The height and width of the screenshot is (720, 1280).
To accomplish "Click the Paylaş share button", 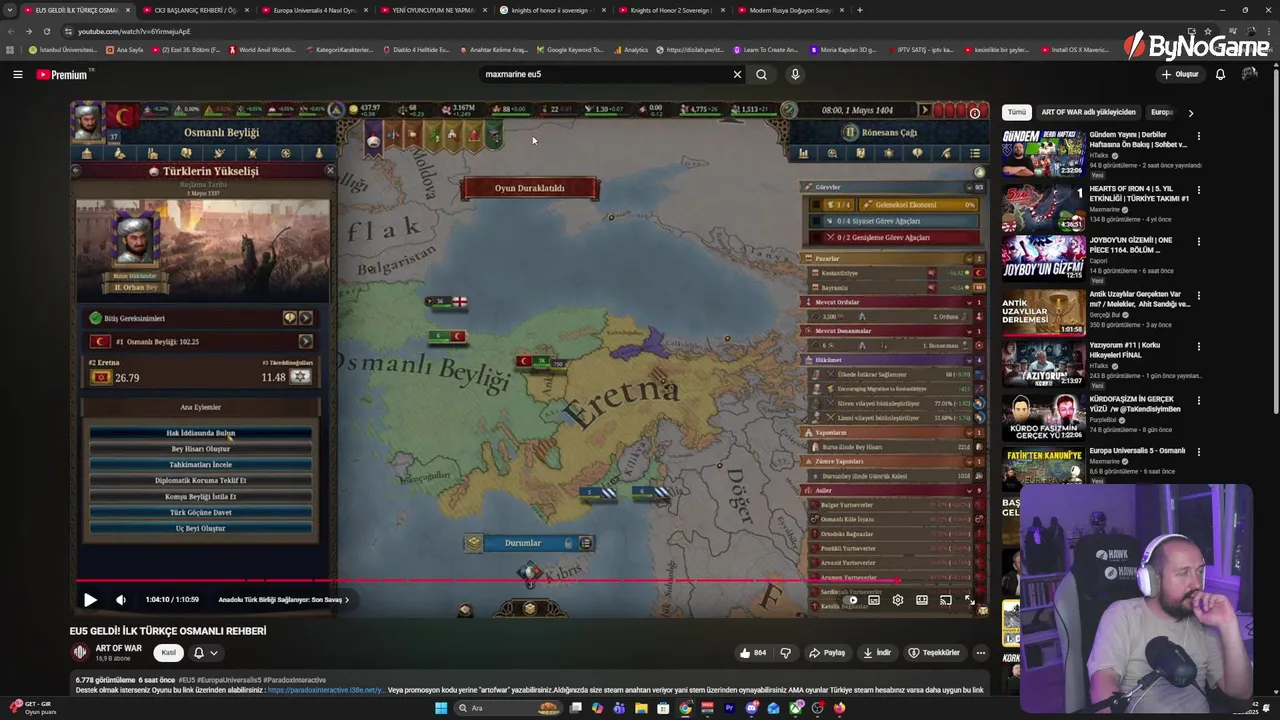I will coord(827,653).
